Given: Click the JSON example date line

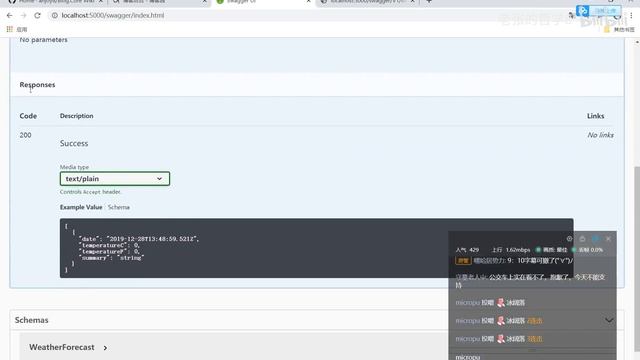Looking at the screenshot, I should tap(139, 239).
